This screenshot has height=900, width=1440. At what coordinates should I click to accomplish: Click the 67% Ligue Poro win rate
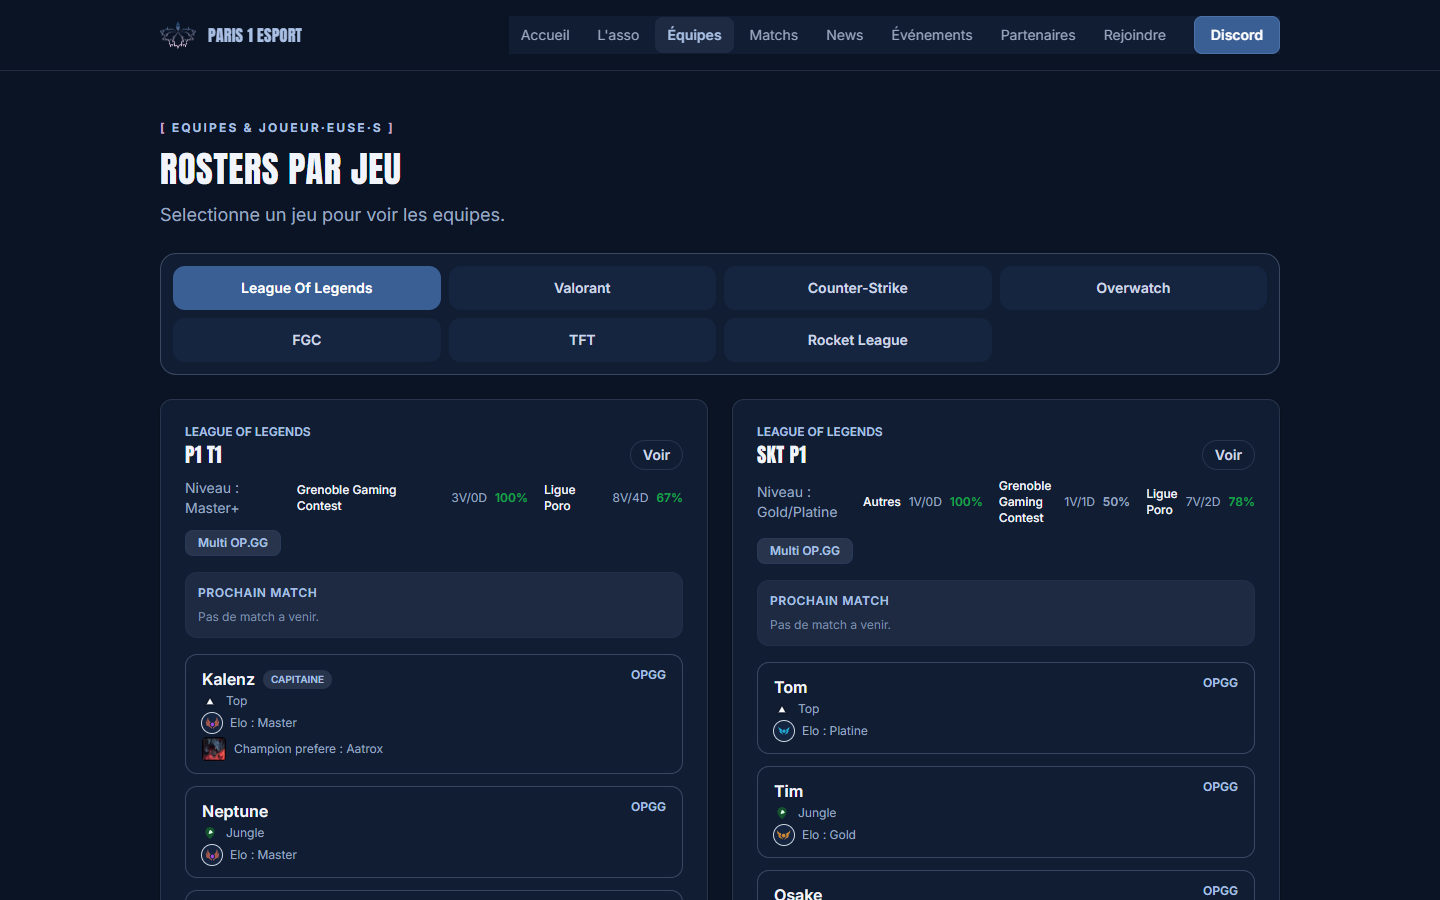669,498
